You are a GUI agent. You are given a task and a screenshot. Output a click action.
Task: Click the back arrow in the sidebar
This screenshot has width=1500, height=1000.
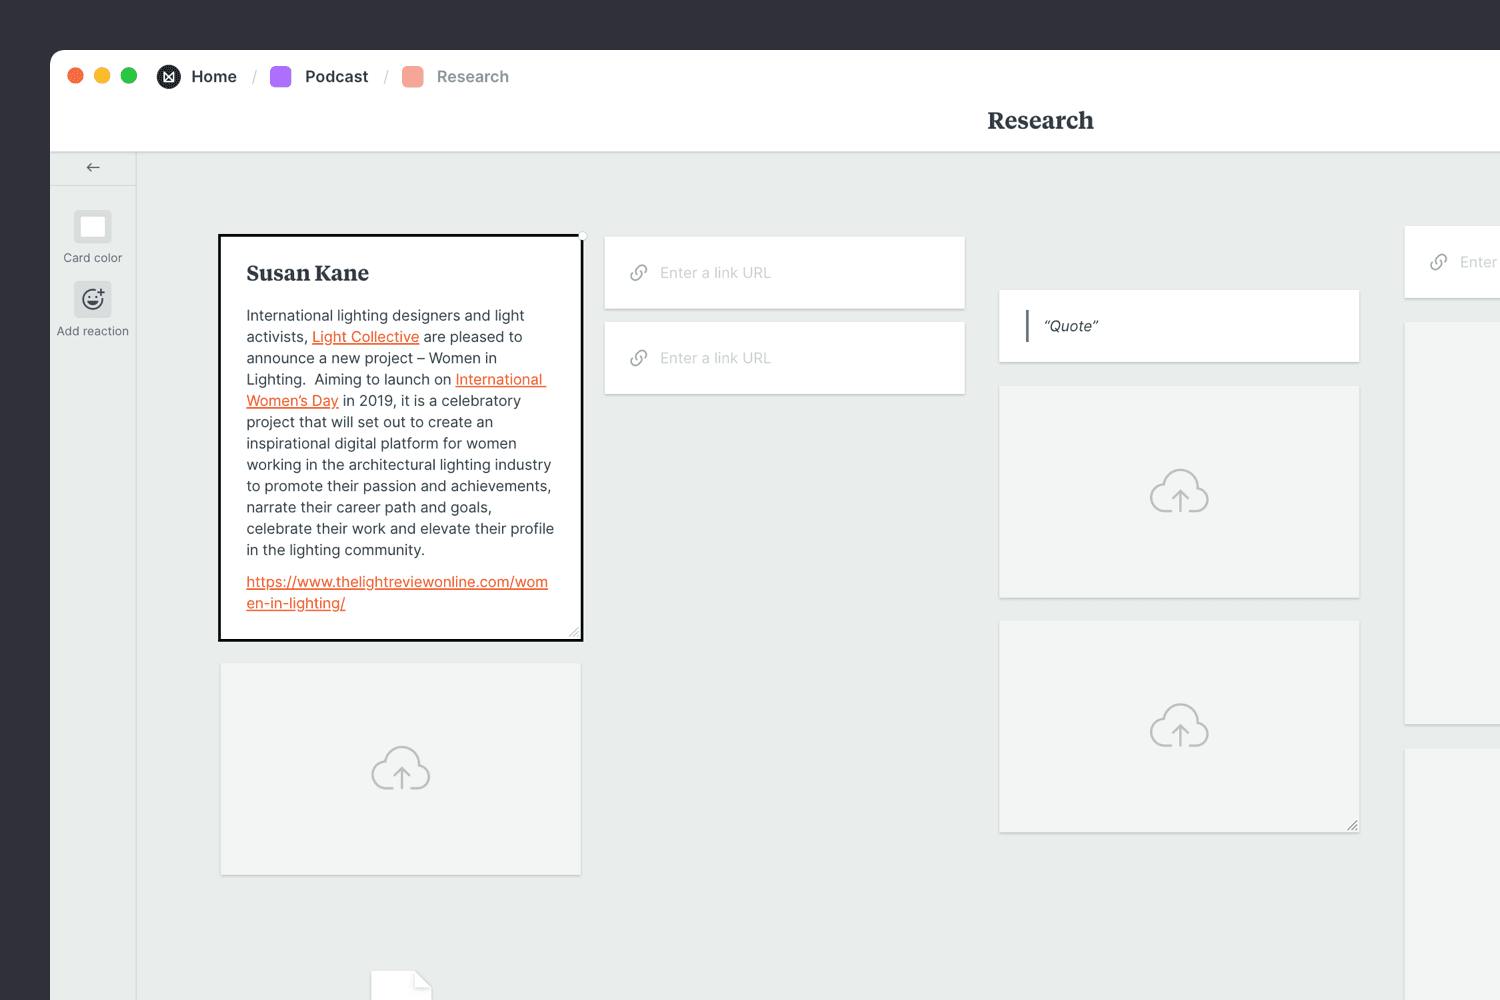93,168
